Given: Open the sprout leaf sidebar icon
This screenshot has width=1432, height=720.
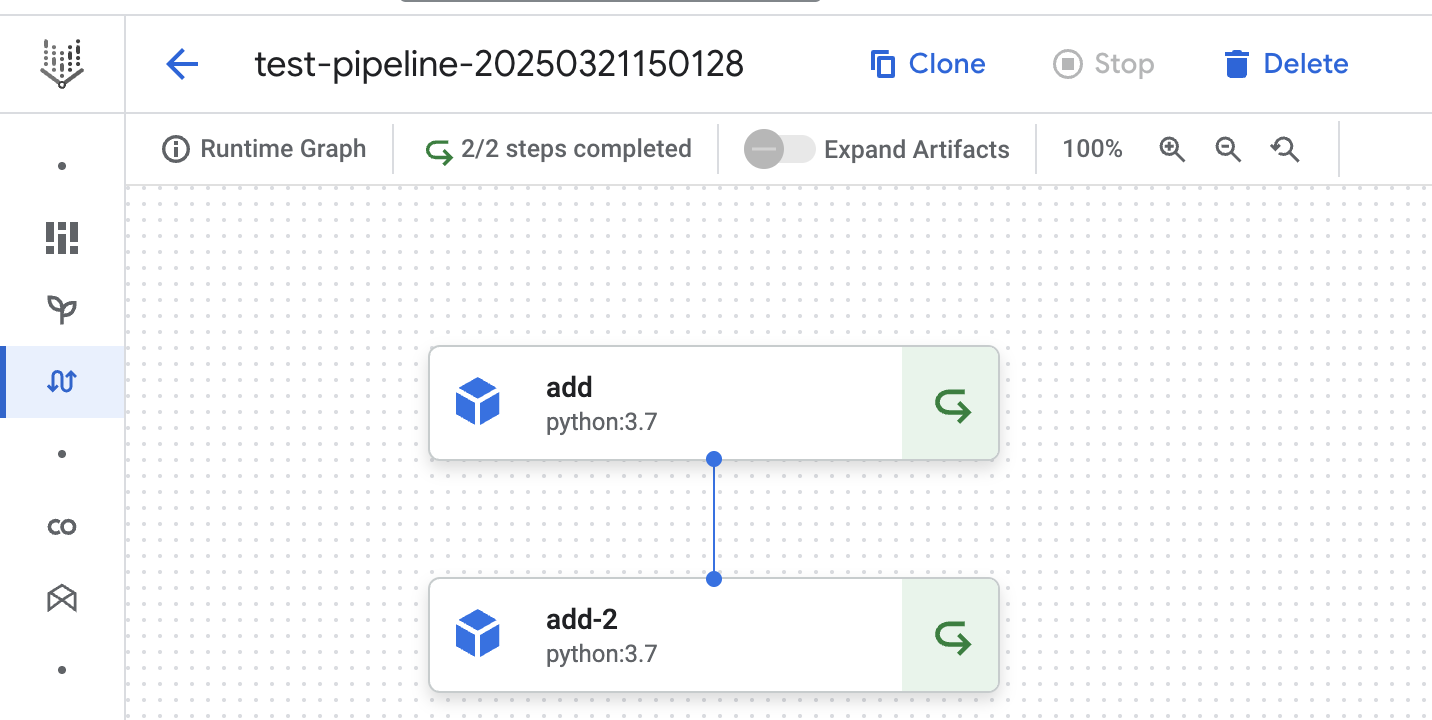Looking at the screenshot, I should 62,310.
